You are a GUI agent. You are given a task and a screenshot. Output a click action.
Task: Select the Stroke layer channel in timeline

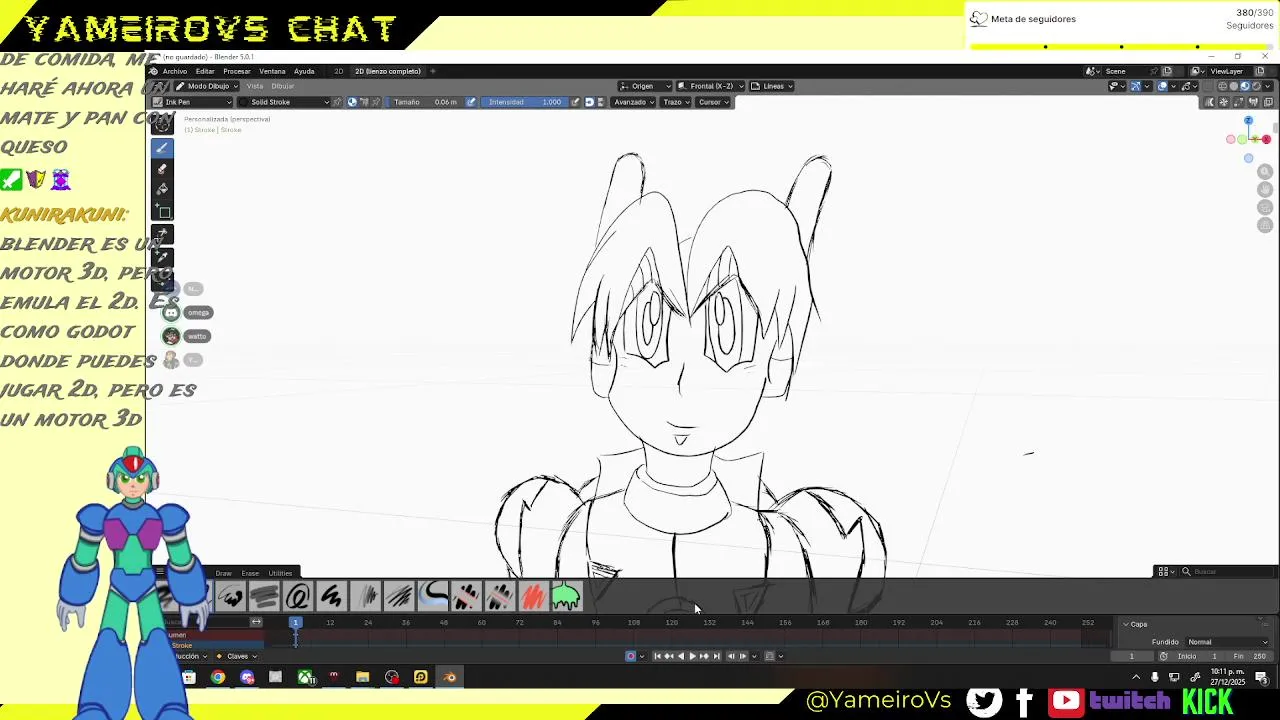tap(183, 646)
